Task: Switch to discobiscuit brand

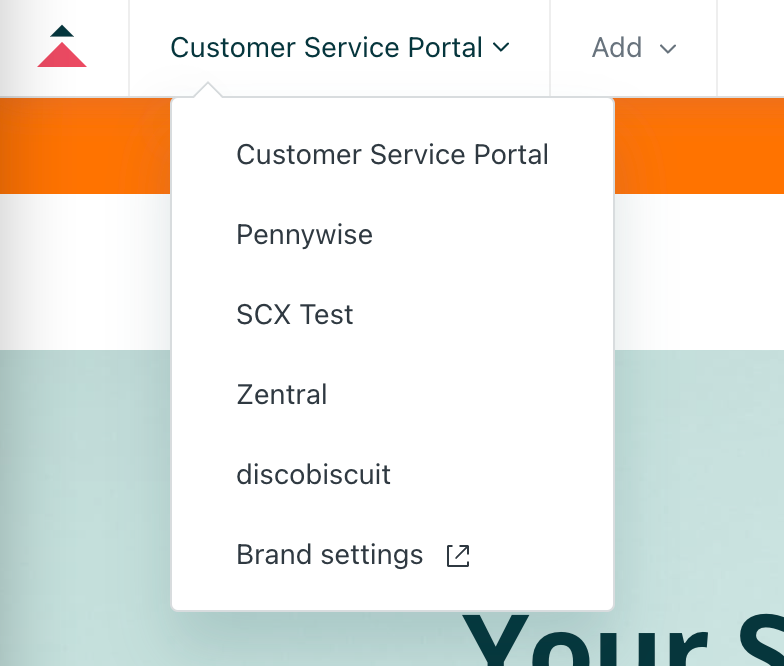Action: click(x=392, y=474)
